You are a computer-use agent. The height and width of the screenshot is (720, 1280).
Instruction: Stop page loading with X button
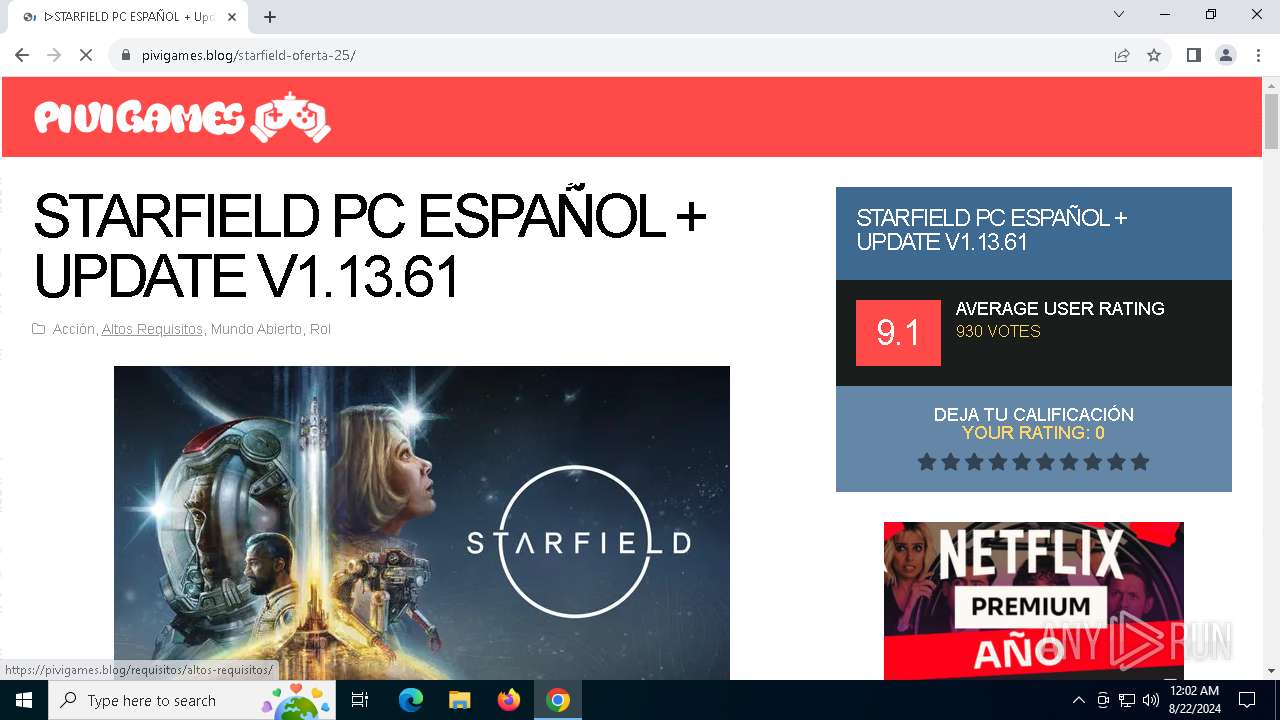click(86, 55)
